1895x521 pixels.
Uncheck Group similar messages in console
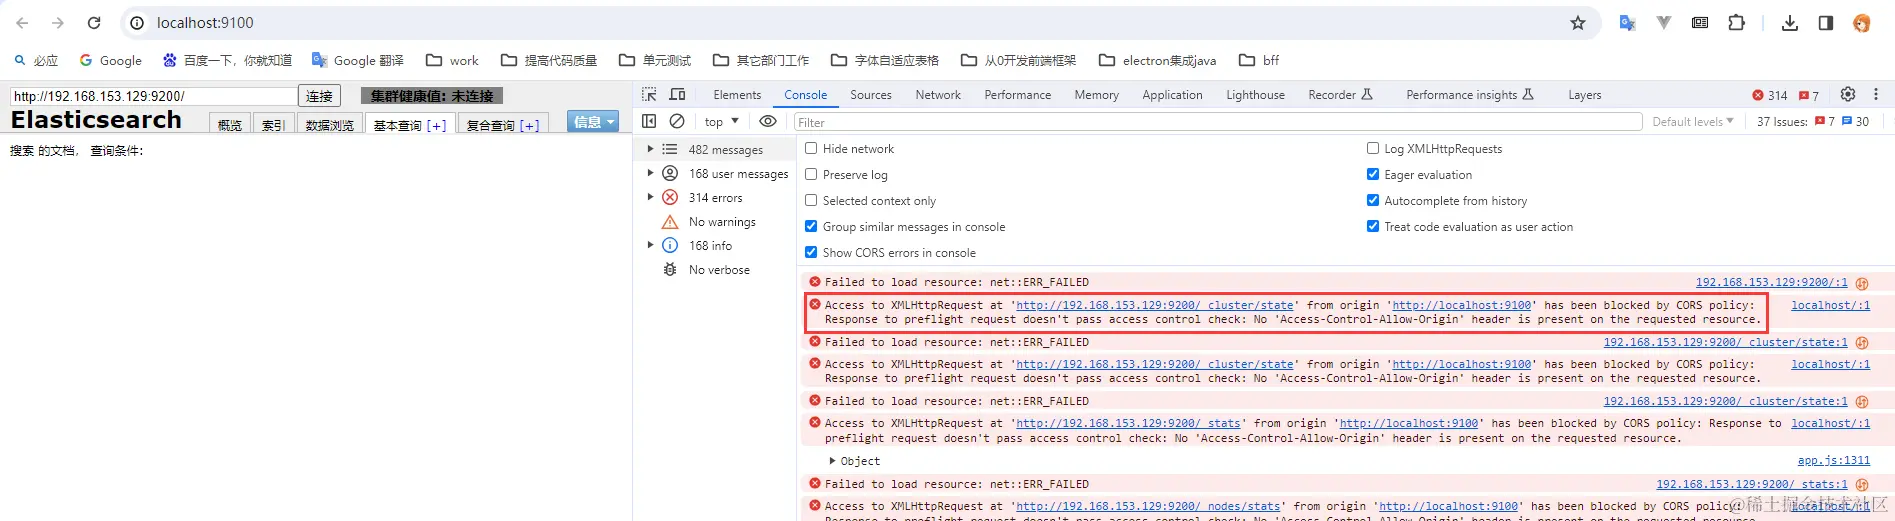click(811, 226)
